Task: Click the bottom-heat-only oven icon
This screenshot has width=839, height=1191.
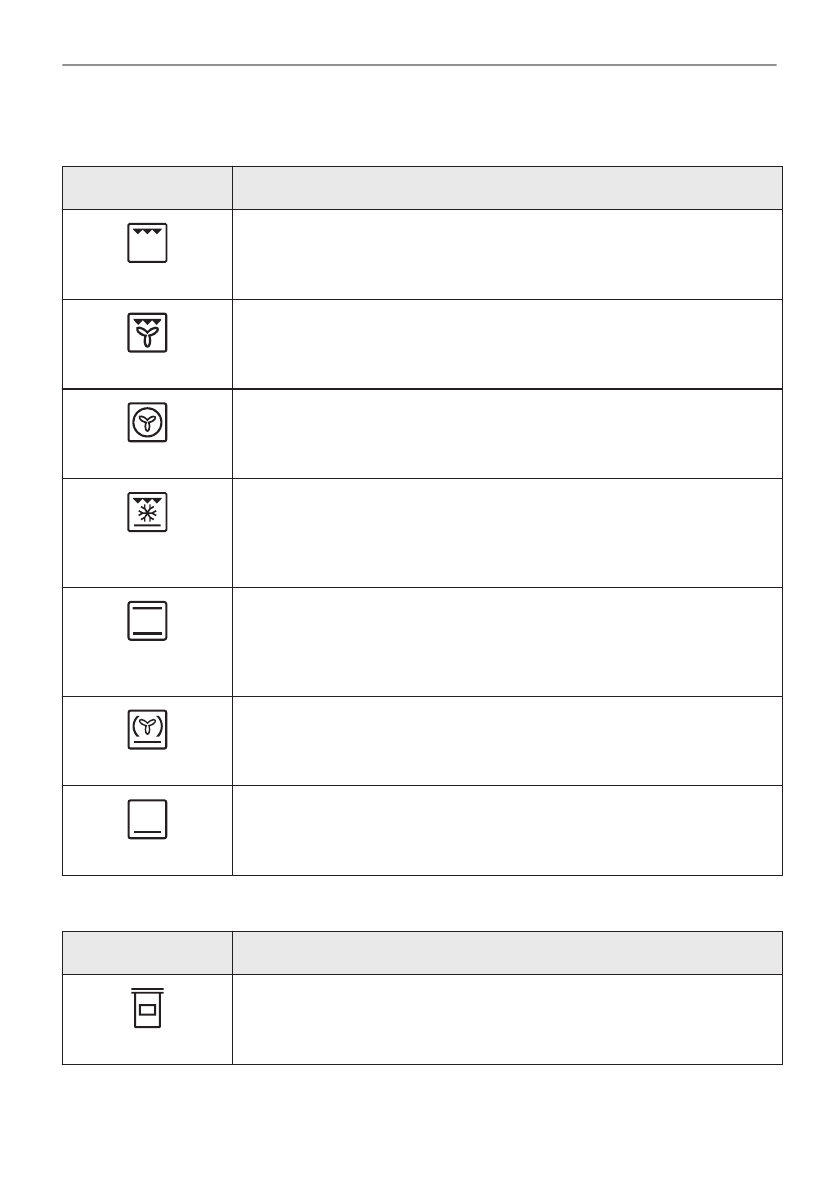Action: coord(148,820)
